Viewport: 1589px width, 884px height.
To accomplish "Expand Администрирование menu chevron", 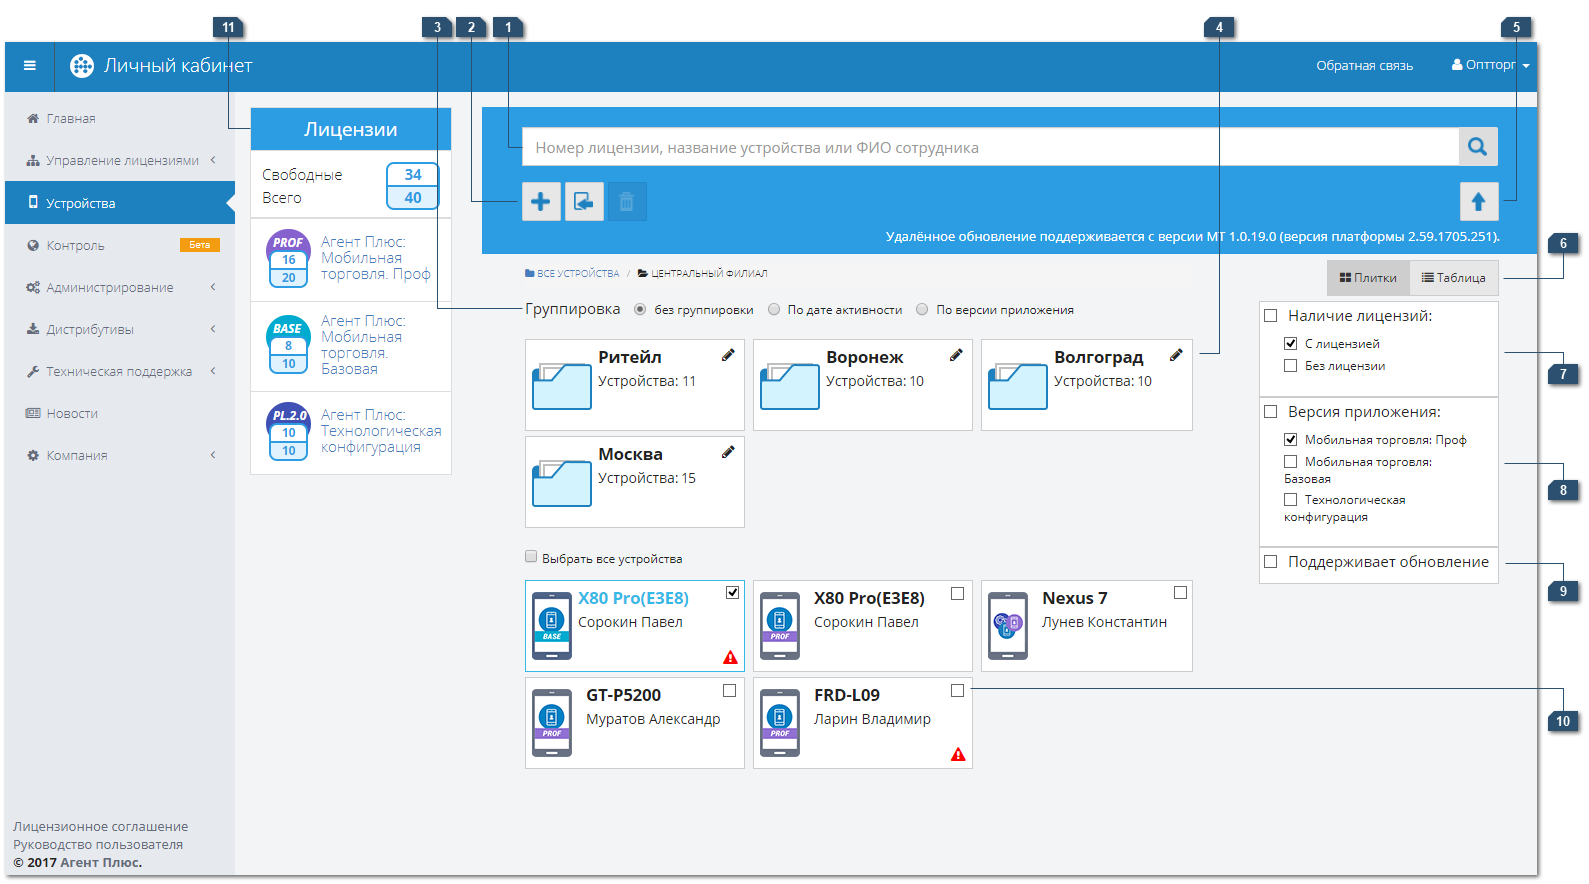I will coord(213,287).
